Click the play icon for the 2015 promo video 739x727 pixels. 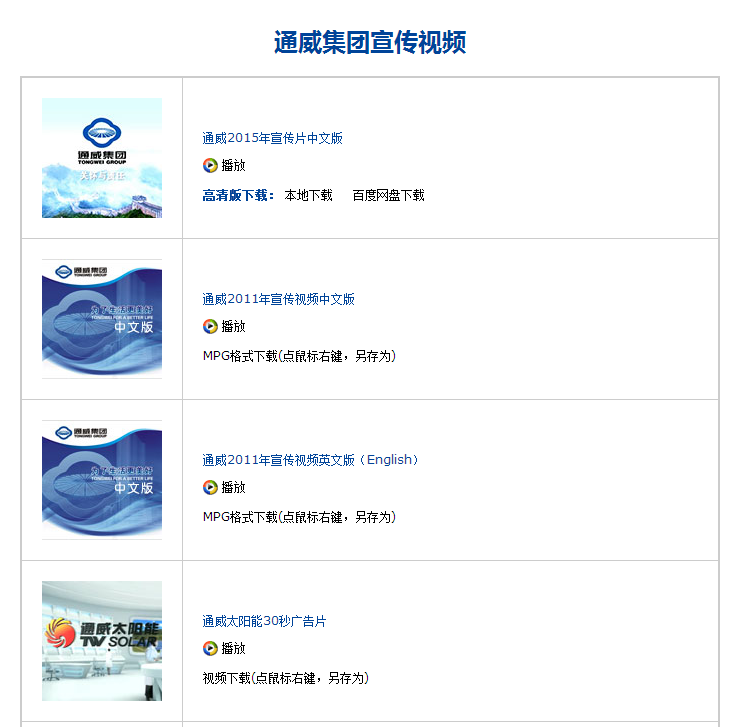point(210,166)
